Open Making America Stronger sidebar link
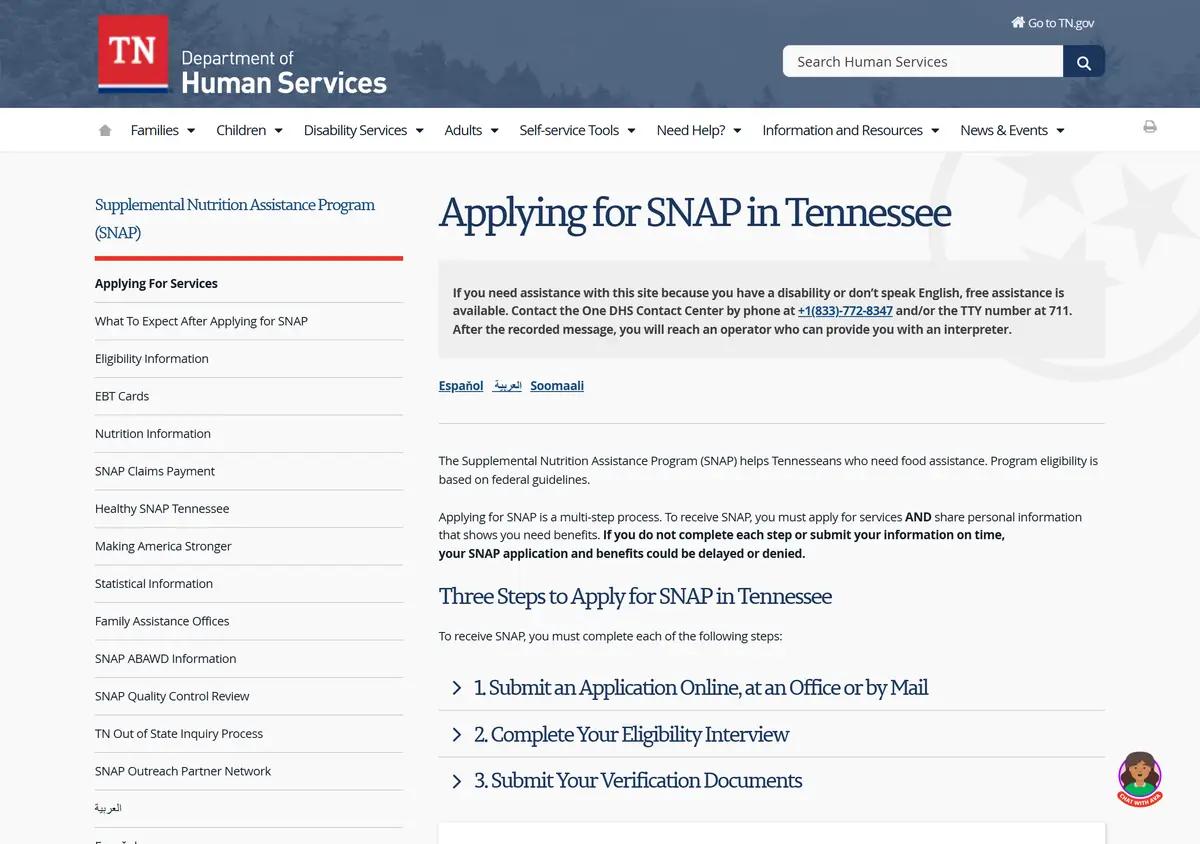Screen dimensions: 1200x844 tap(163, 546)
